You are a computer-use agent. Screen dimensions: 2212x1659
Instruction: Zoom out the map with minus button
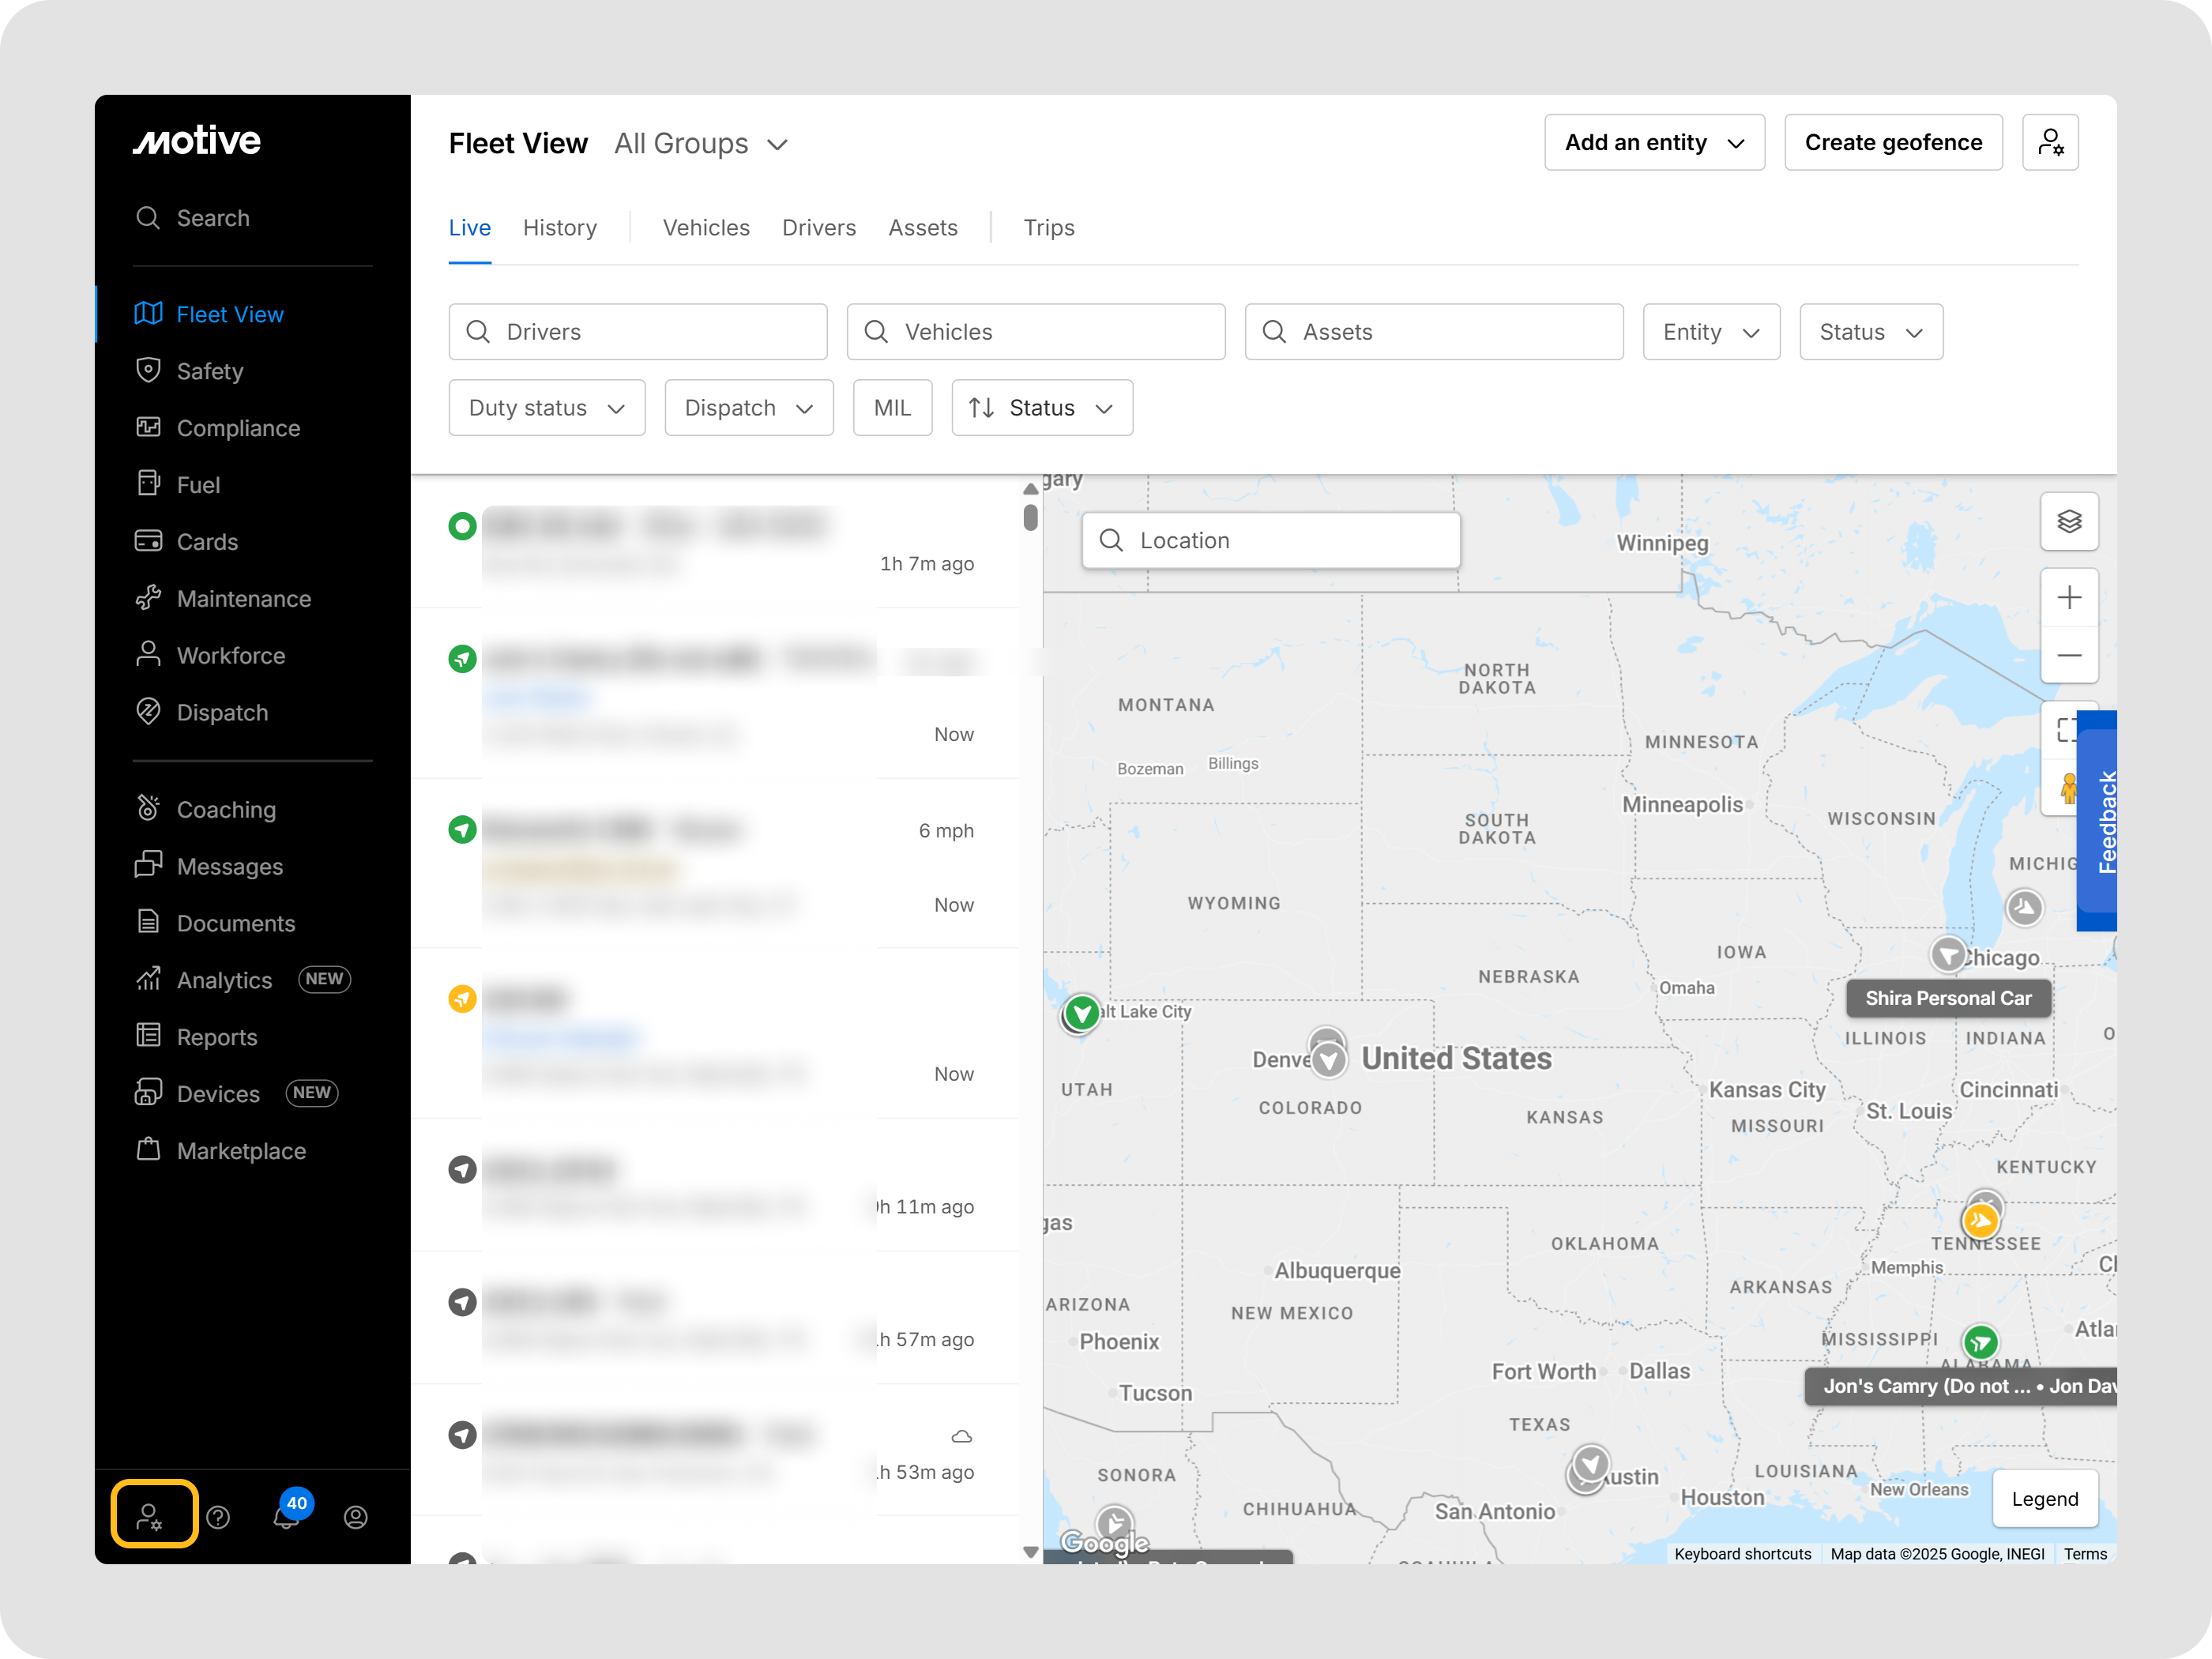pyautogui.click(x=2068, y=655)
